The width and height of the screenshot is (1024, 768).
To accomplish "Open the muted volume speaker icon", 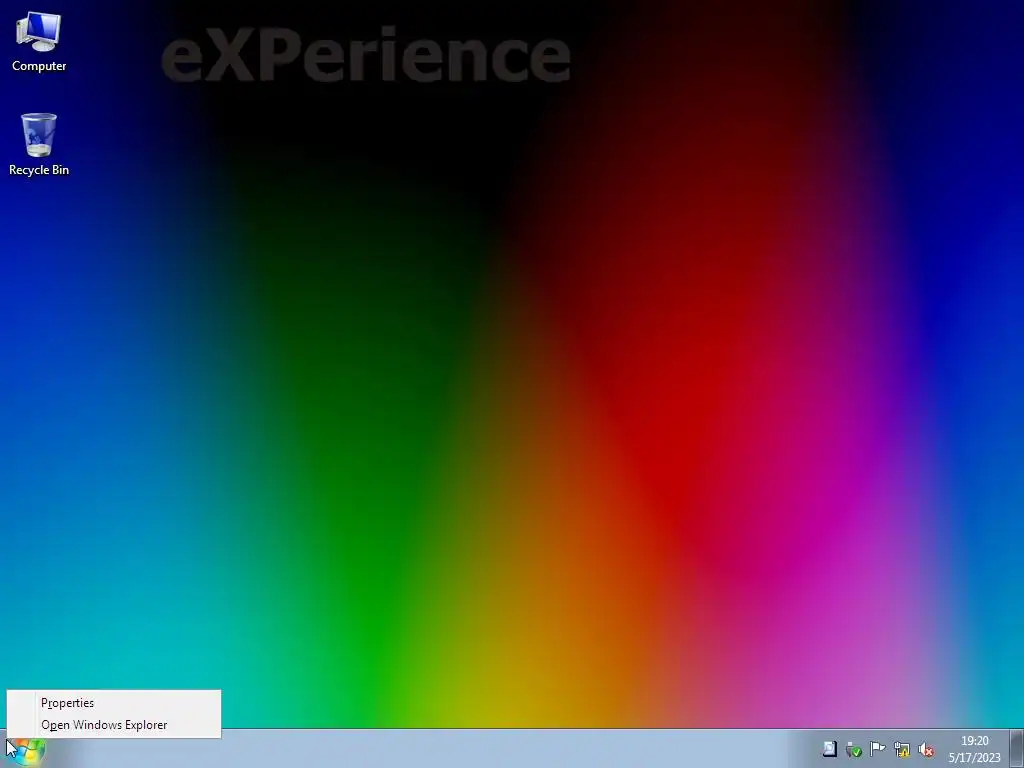I will [x=926, y=749].
